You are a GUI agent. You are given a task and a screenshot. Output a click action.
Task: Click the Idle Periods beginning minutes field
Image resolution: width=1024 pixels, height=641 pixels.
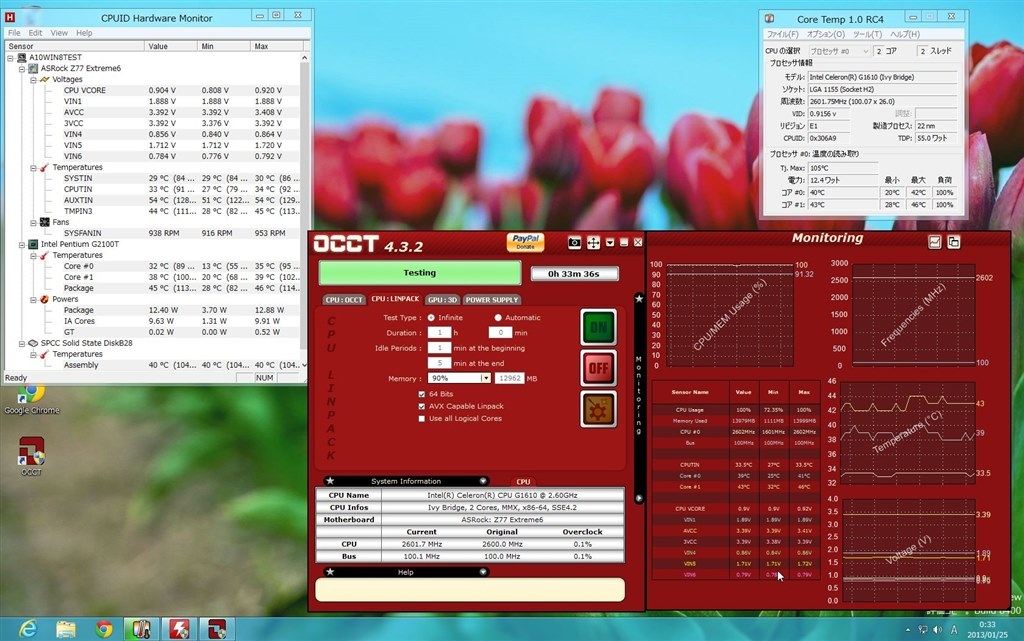(x=440, y=348)
